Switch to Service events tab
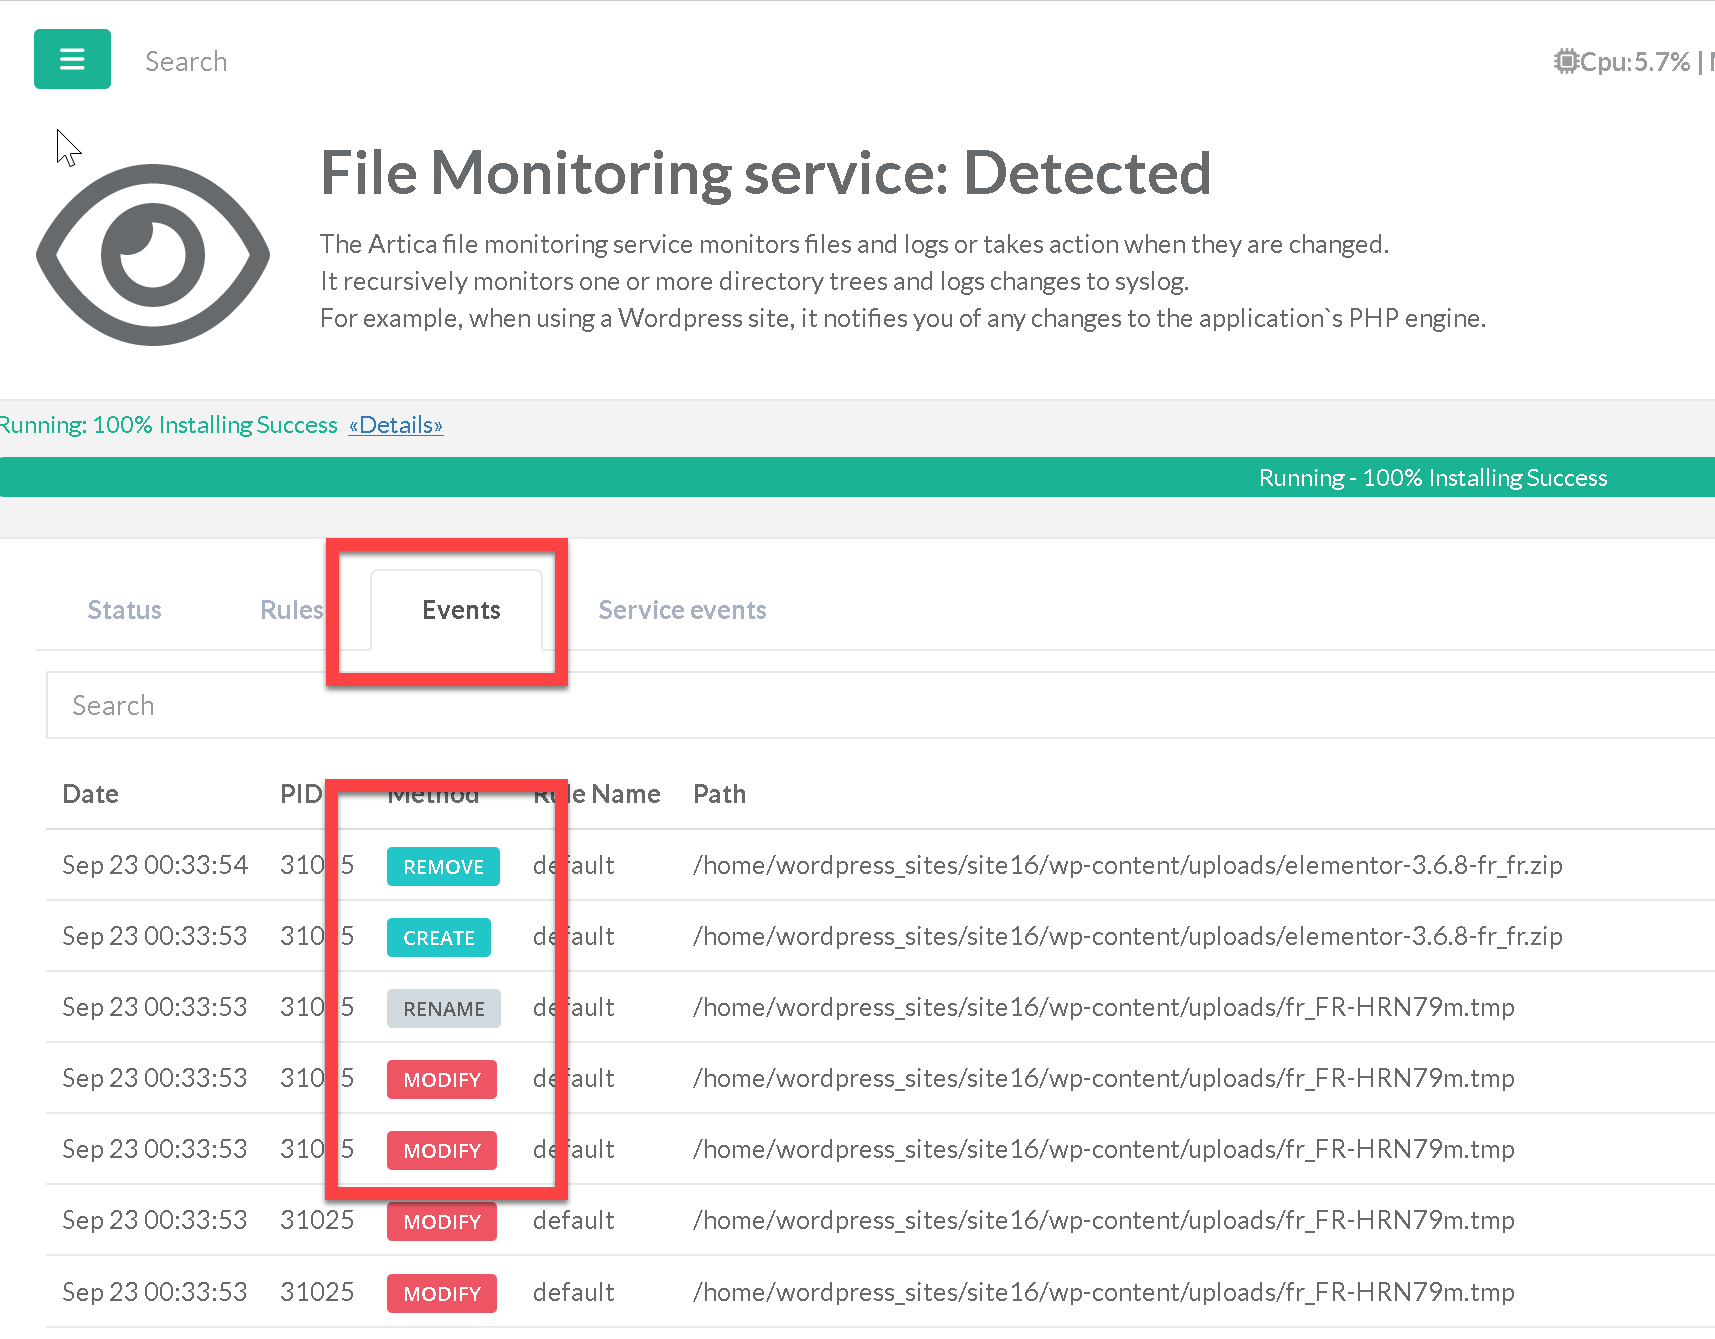Screen dimensions: 1715x1339 click(x=682, y=610)
